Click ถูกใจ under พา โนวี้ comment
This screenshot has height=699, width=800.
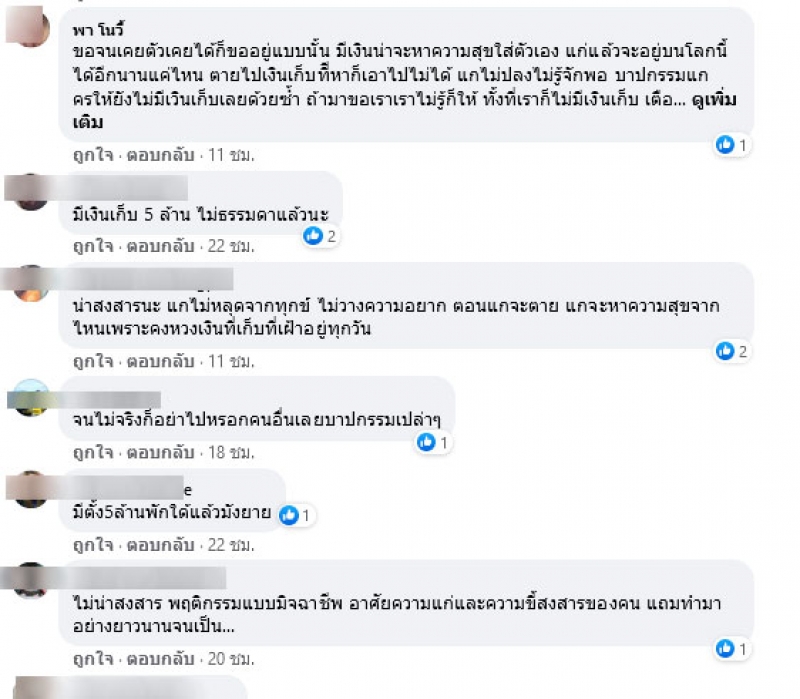[x=91, y=155]
